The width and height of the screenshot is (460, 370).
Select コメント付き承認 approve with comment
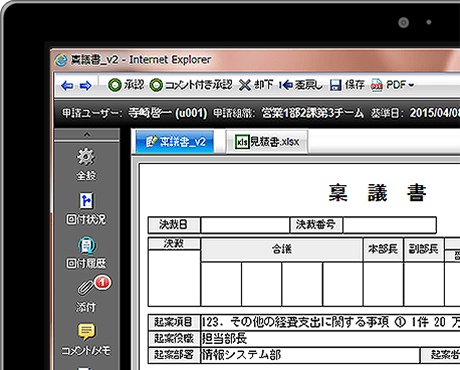click(191, 85)
